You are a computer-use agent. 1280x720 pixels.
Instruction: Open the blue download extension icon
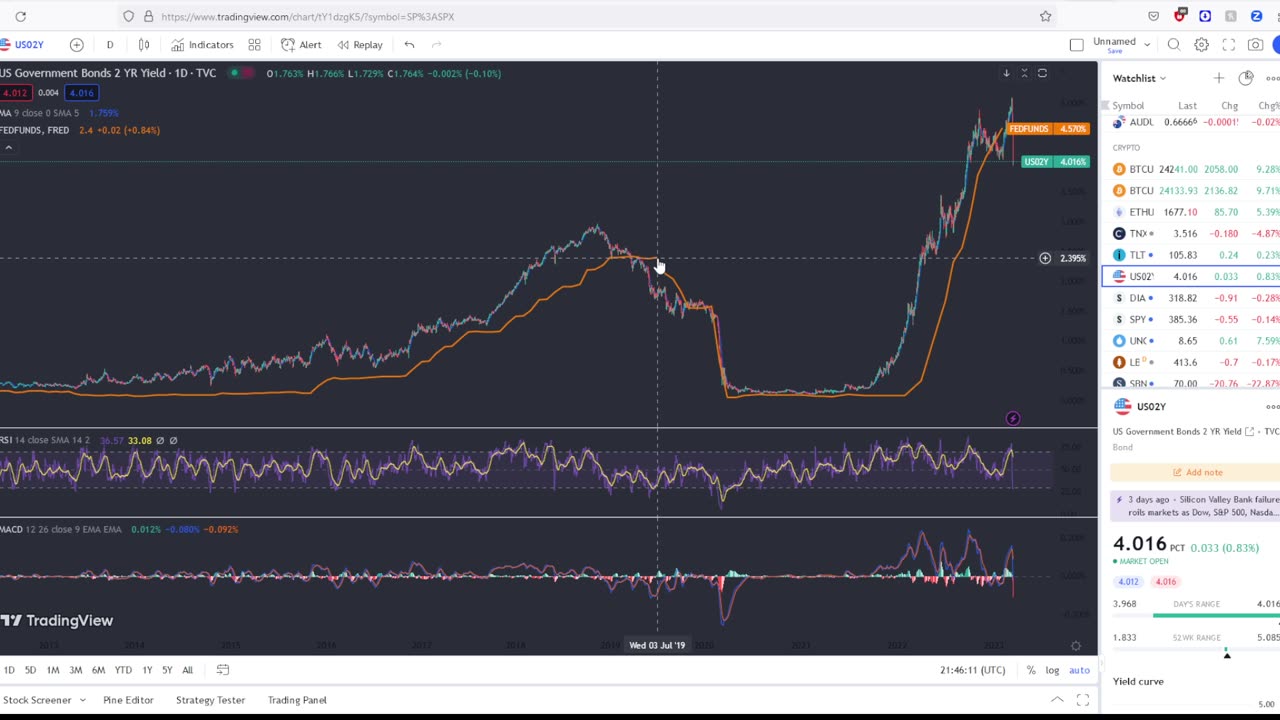1205,16
